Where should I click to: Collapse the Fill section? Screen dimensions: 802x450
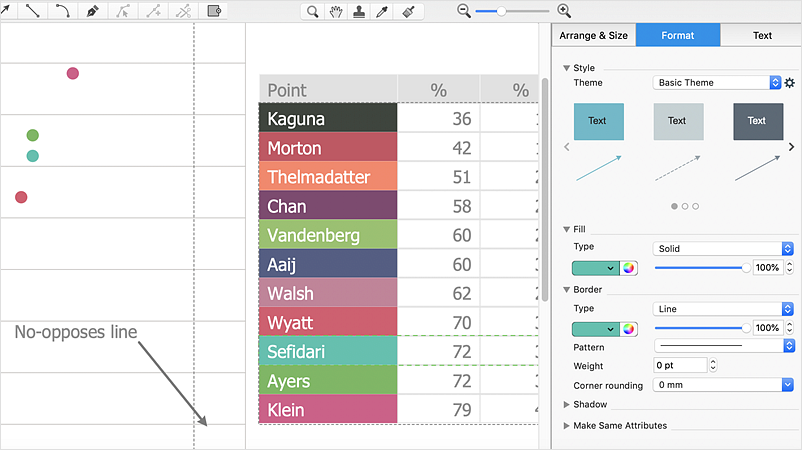[567, 229]
